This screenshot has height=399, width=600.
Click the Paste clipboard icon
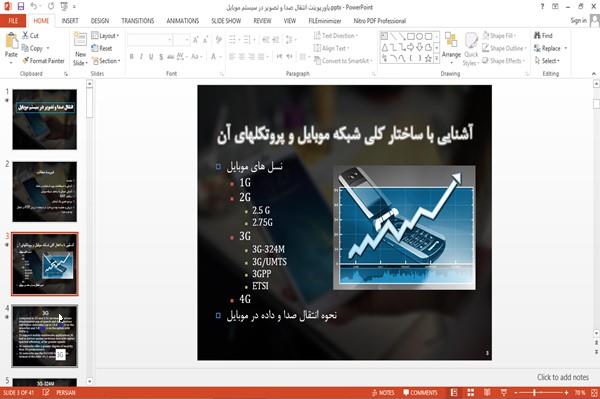(x=11, y=41)
